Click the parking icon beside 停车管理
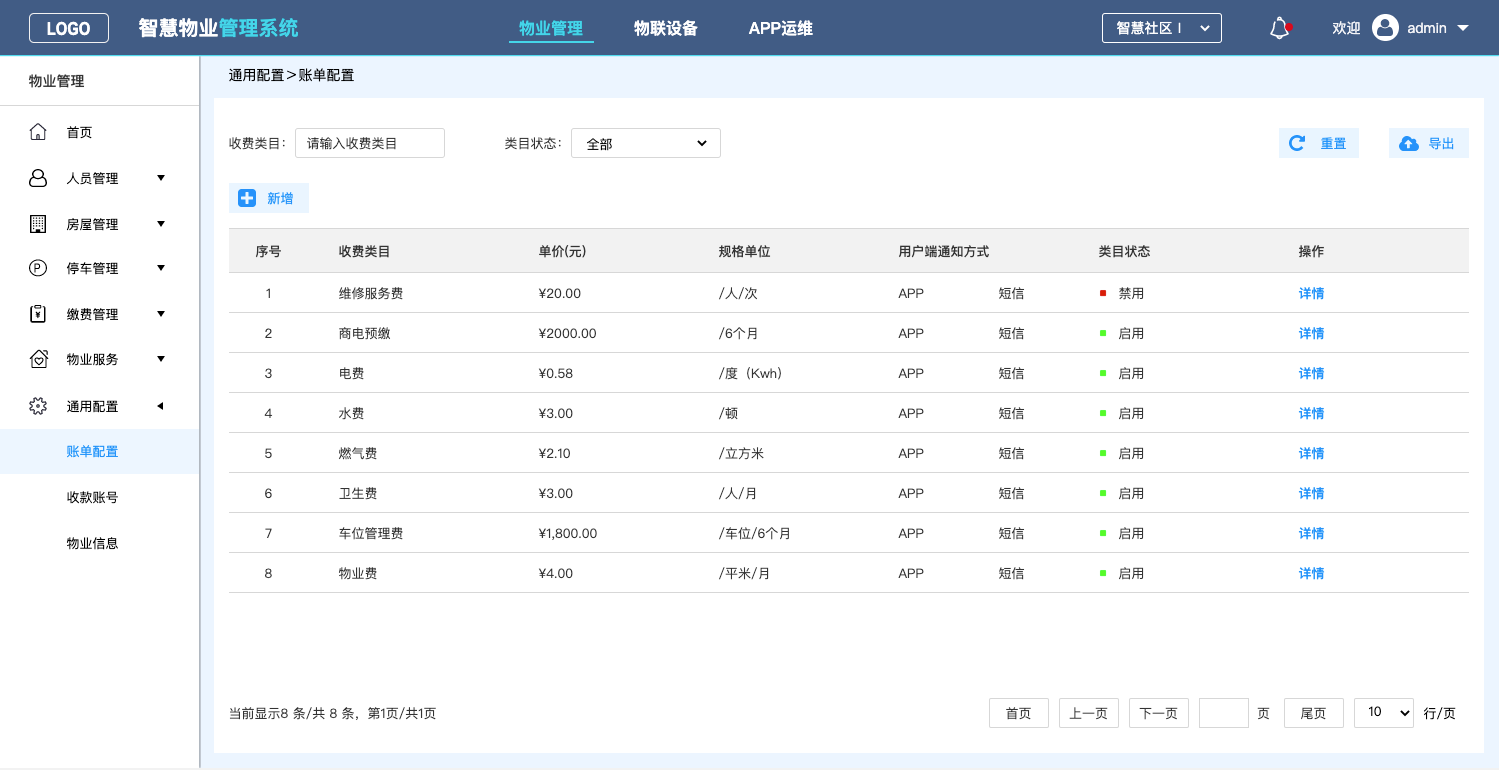 point(38,268)
